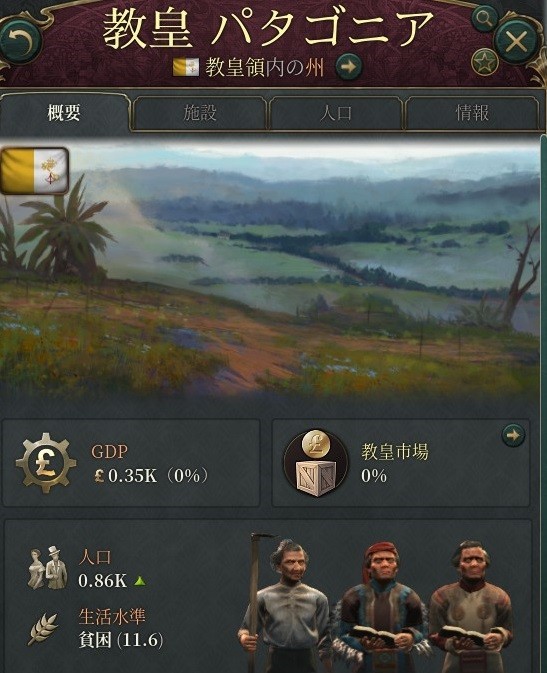Select the 人口 population figures icon
The image size is (547, 673).
click(x=47, y=568)
